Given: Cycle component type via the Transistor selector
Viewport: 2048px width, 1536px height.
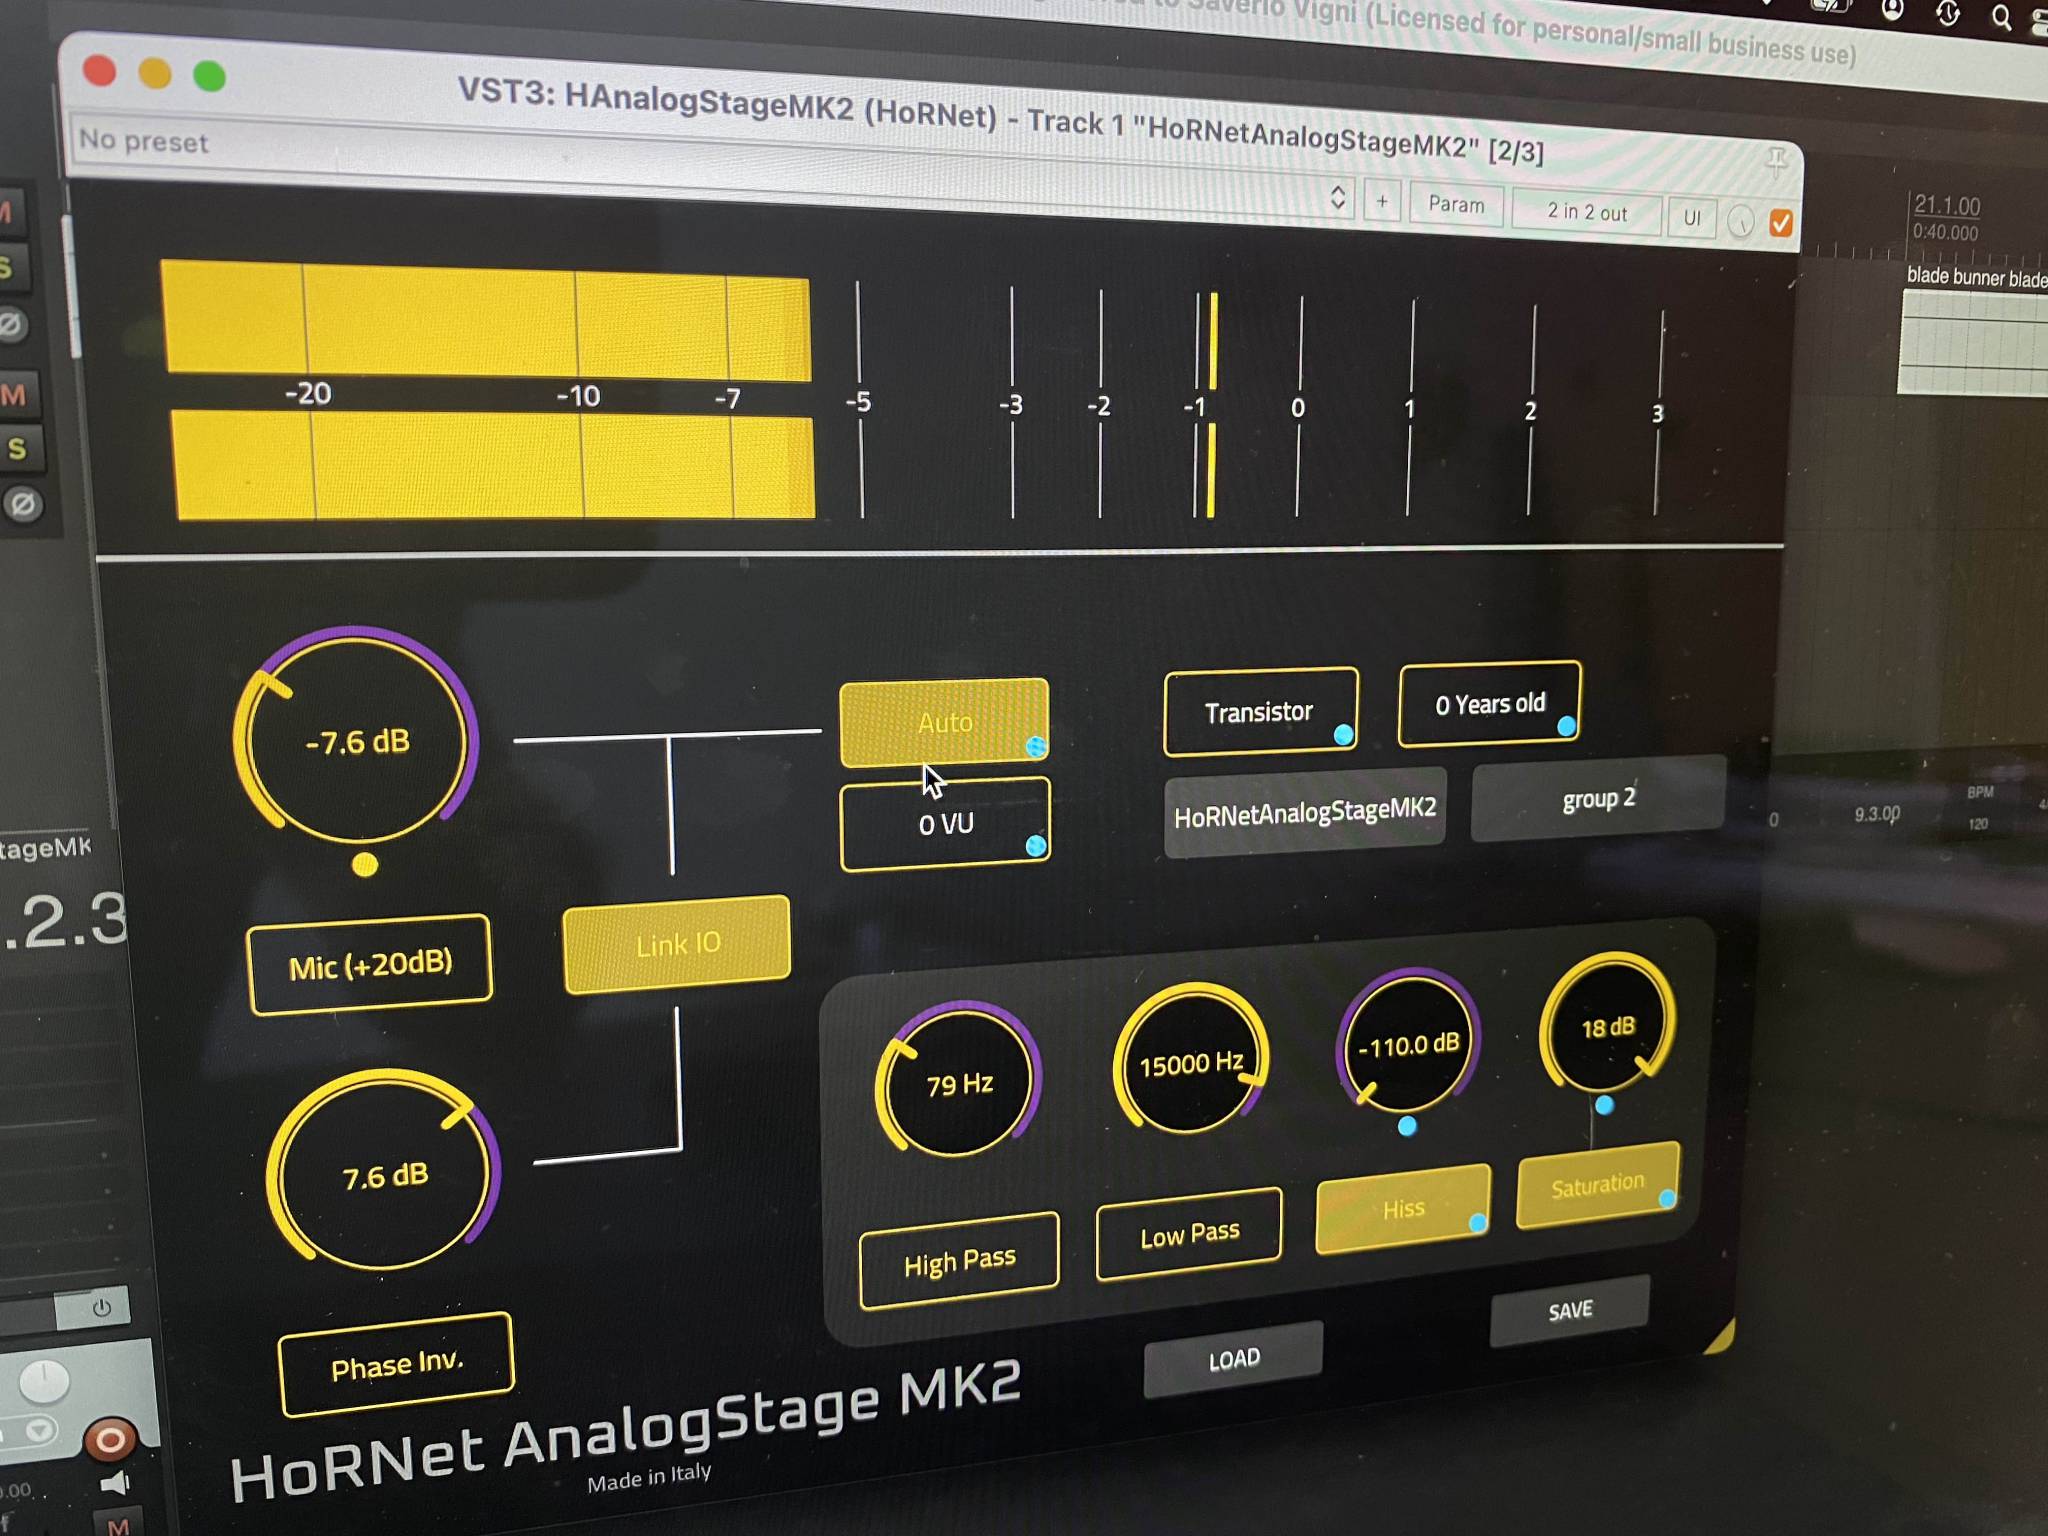Looking at the screenshot, I should point(1258,712).
